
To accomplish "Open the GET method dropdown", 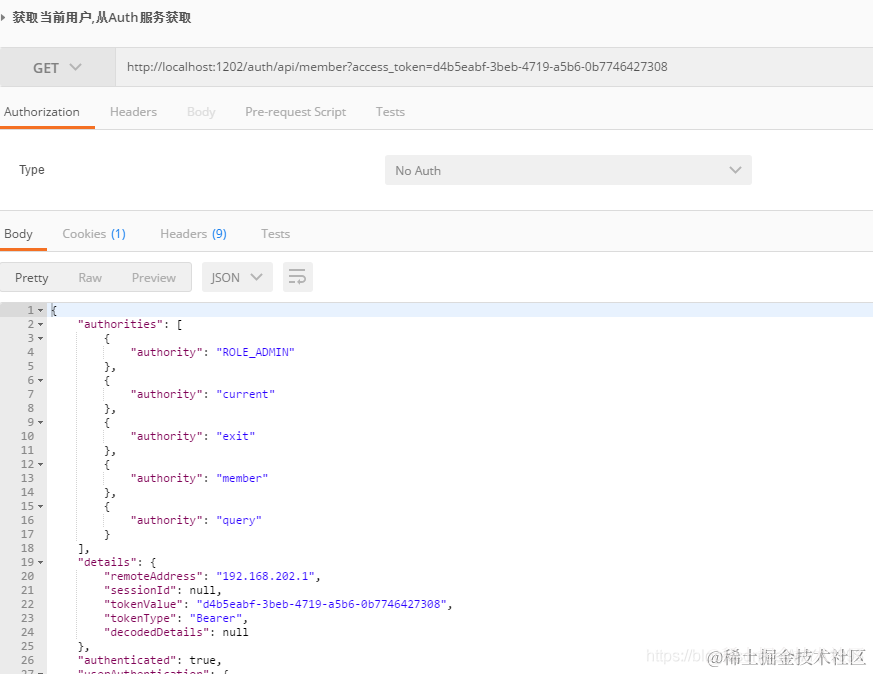I will click(x=57, y=67).
